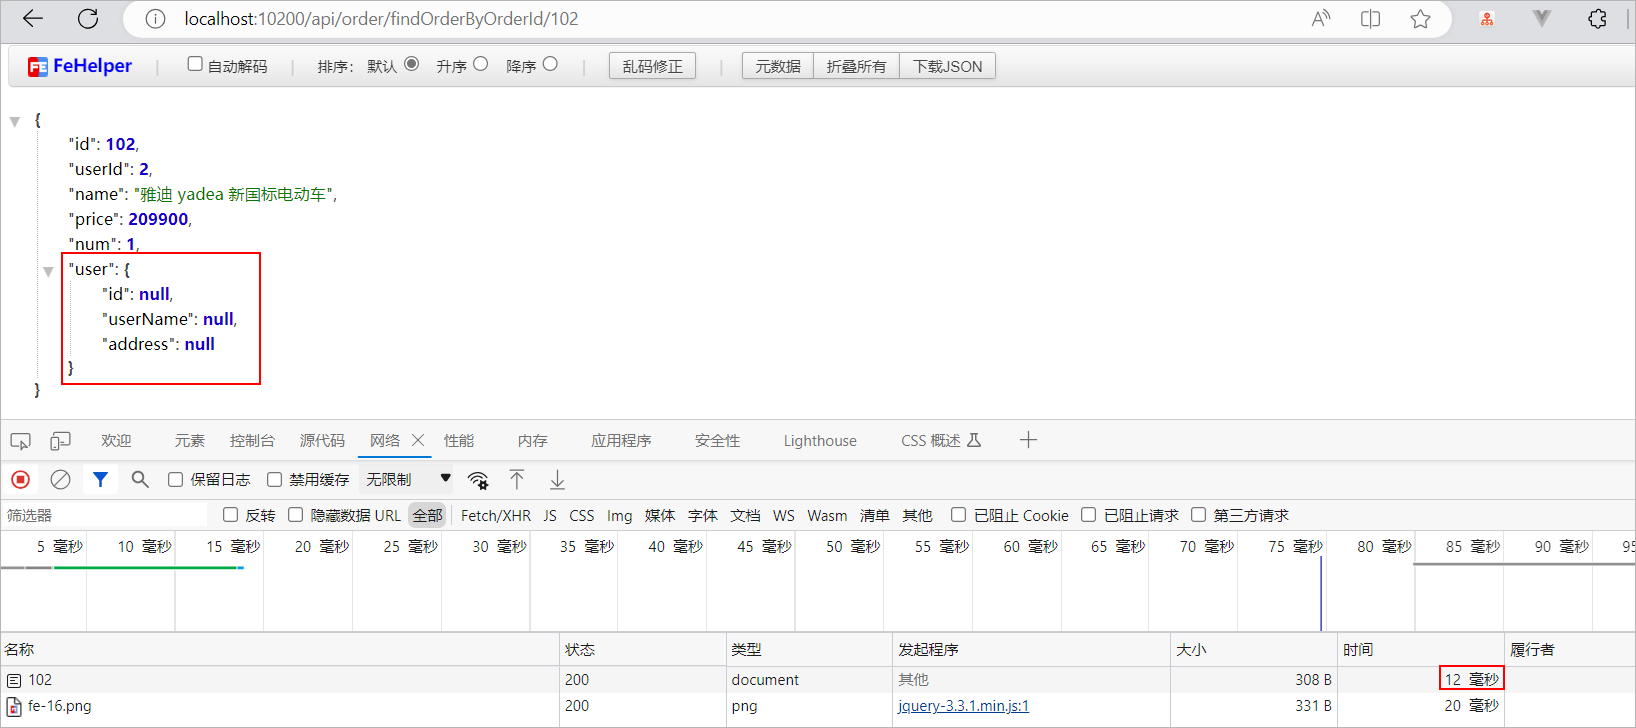Screen dimensions: 1636x728
Task: Open the 无限制 throttling dropdown
Action: 408,480
